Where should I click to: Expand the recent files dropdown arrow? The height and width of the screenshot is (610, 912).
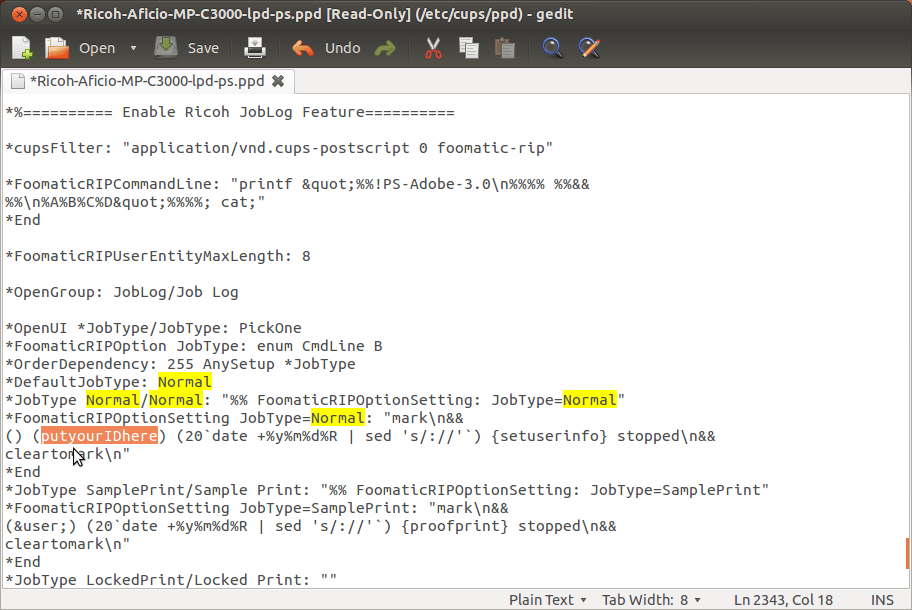[133, 48]
